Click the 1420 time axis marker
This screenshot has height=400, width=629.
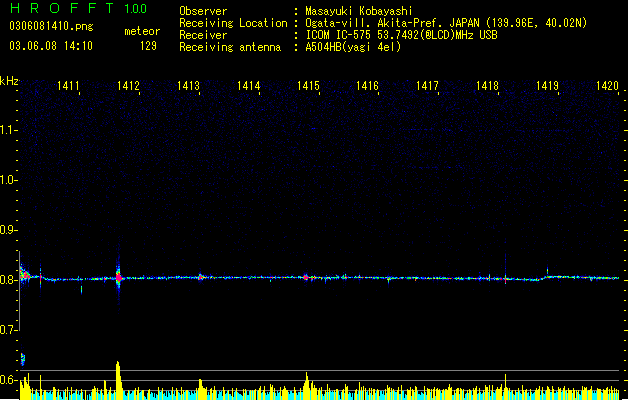coord(607,85)
